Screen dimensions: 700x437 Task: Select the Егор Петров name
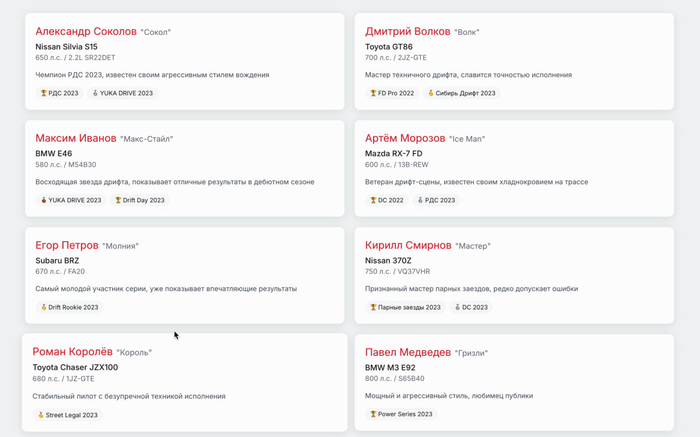pos(67,245)
